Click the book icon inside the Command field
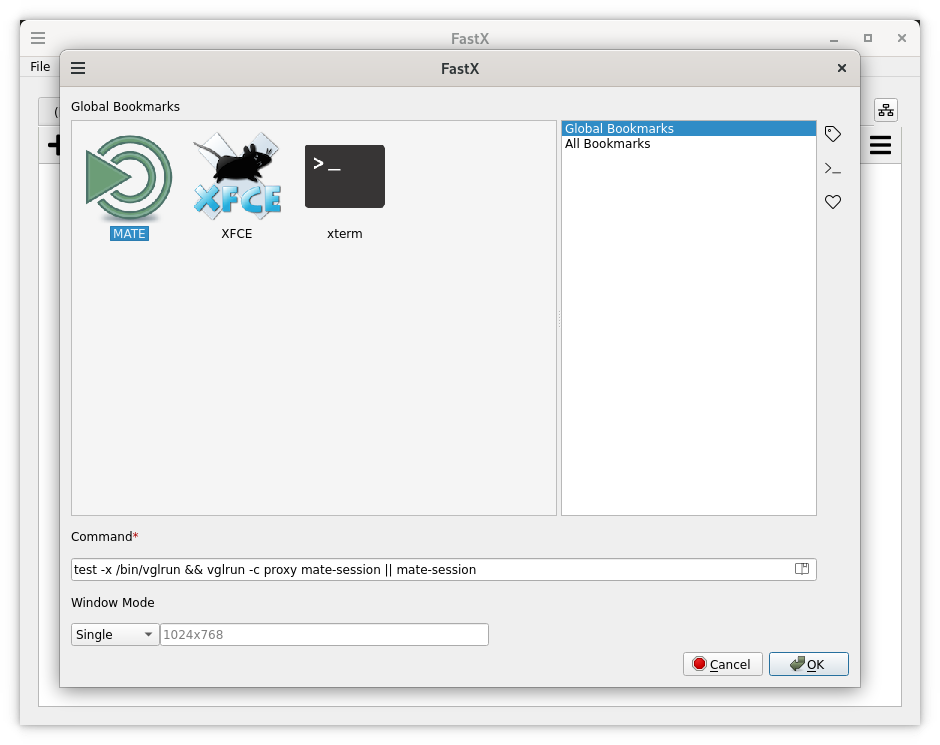This screenshot has width=940, height=745. [801, 569]
